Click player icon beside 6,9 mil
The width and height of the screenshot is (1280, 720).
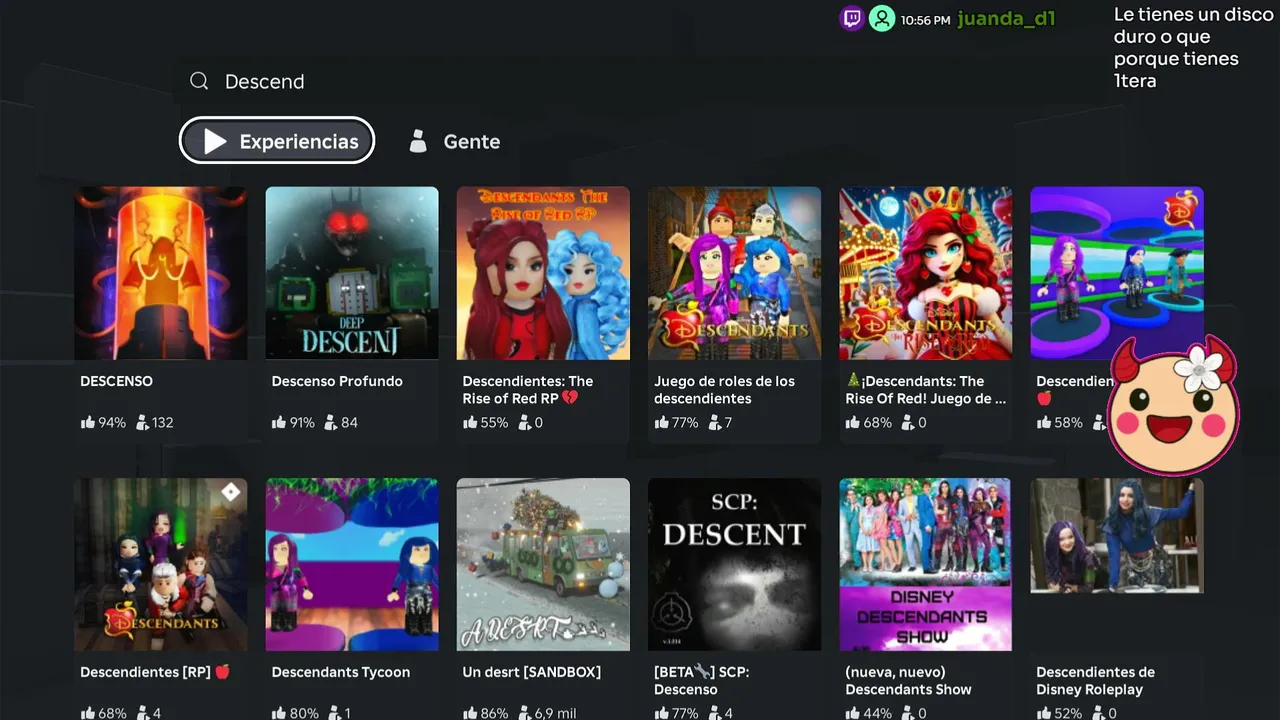tap(524, 713)
